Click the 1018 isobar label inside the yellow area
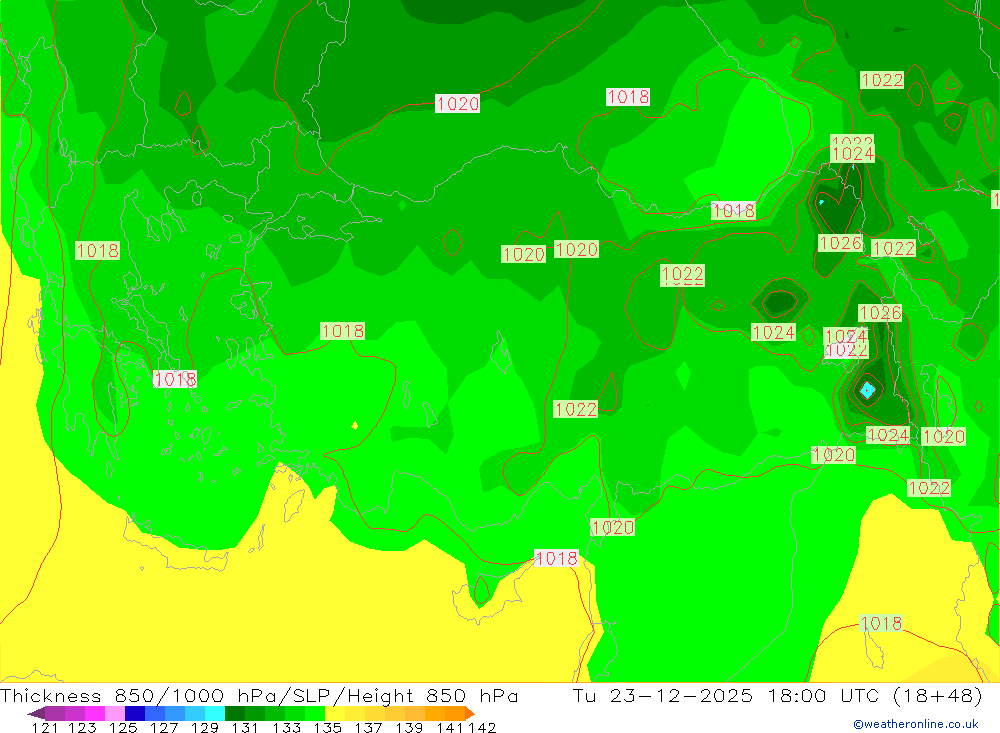Viewport: 1000px width, 733px height. tap(881, 623)
